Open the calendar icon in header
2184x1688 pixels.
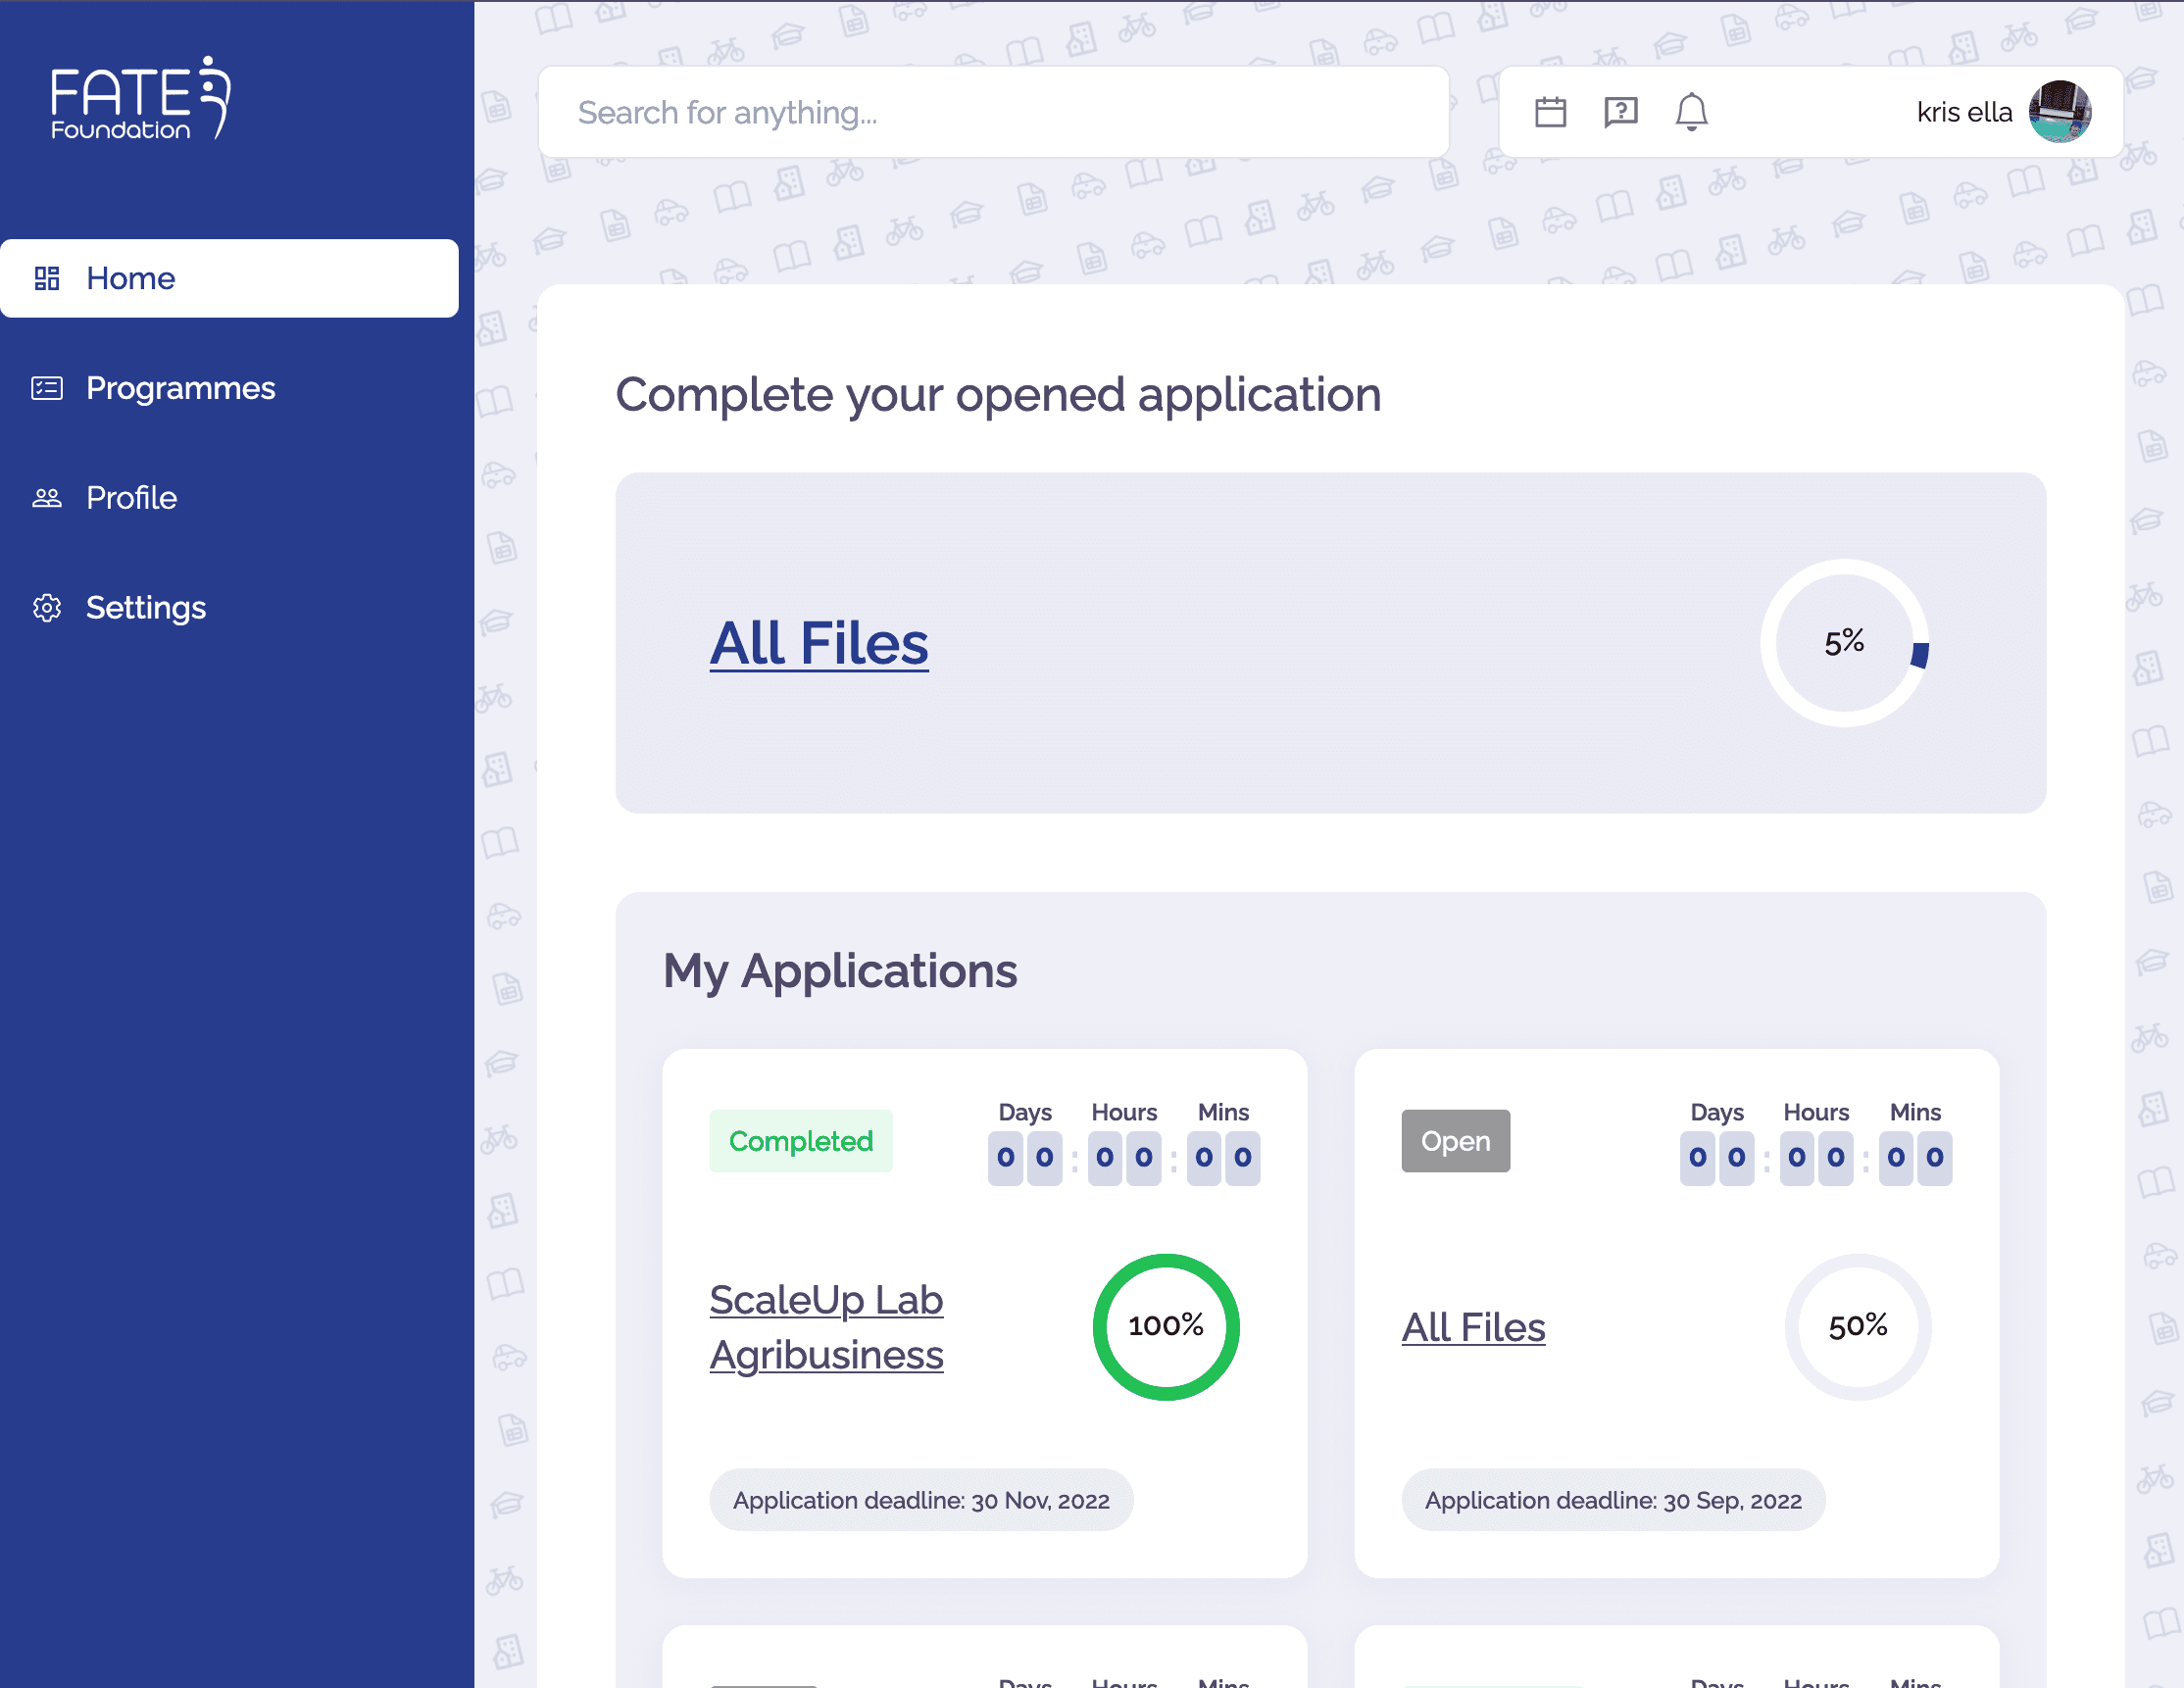(1550, 112)
